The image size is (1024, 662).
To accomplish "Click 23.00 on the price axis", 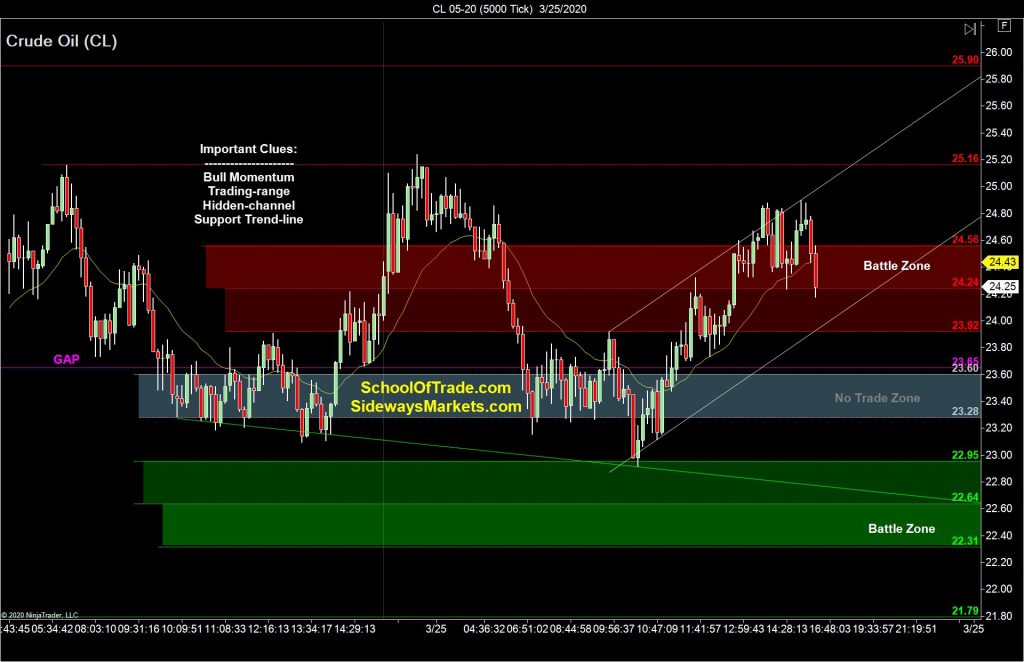I will 999,454.
